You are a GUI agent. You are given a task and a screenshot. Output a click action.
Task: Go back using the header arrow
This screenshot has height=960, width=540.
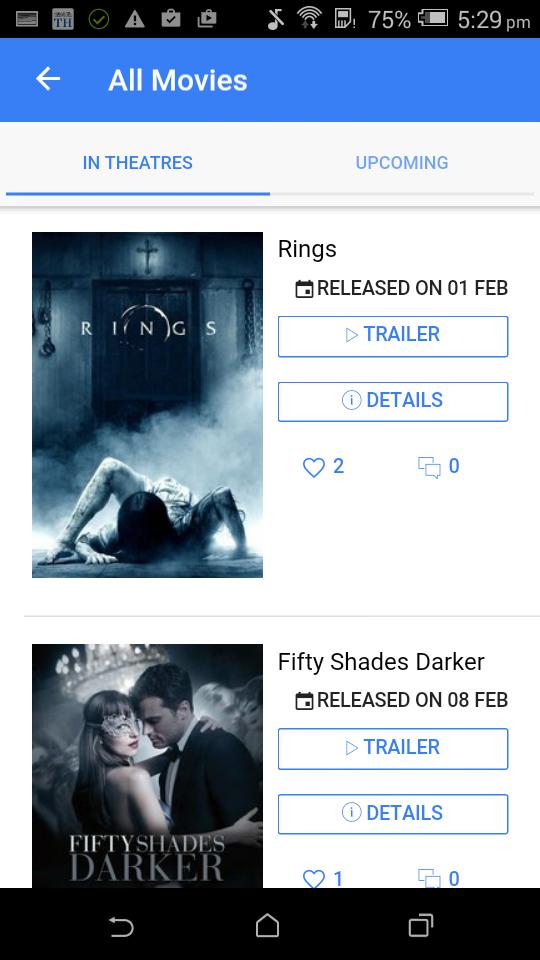tap(48, 79)
